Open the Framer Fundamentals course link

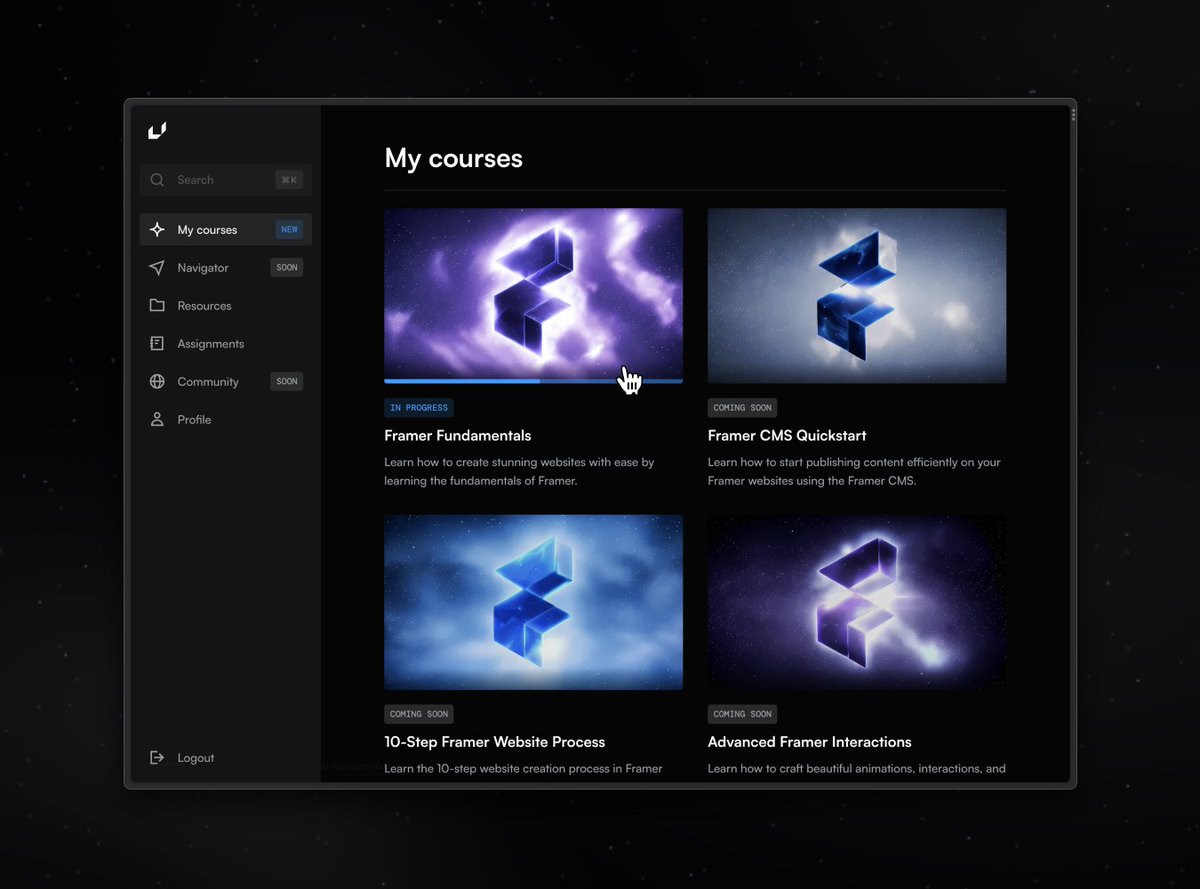pyautogui.click(x=457, y=435)
